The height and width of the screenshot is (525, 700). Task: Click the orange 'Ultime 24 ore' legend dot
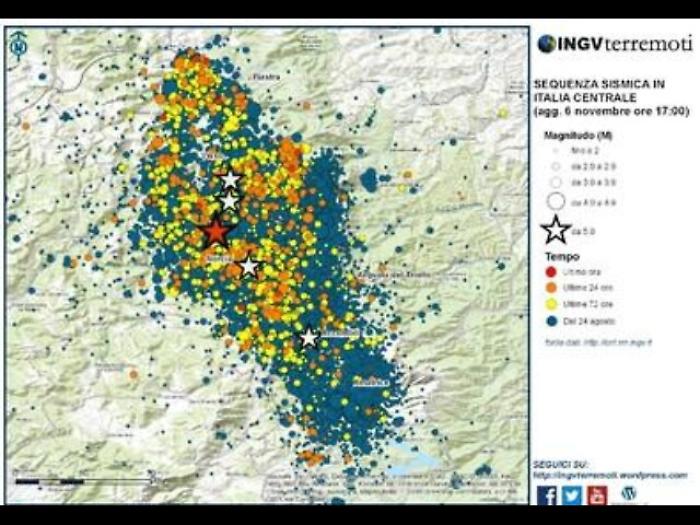(x=551, y=288)
